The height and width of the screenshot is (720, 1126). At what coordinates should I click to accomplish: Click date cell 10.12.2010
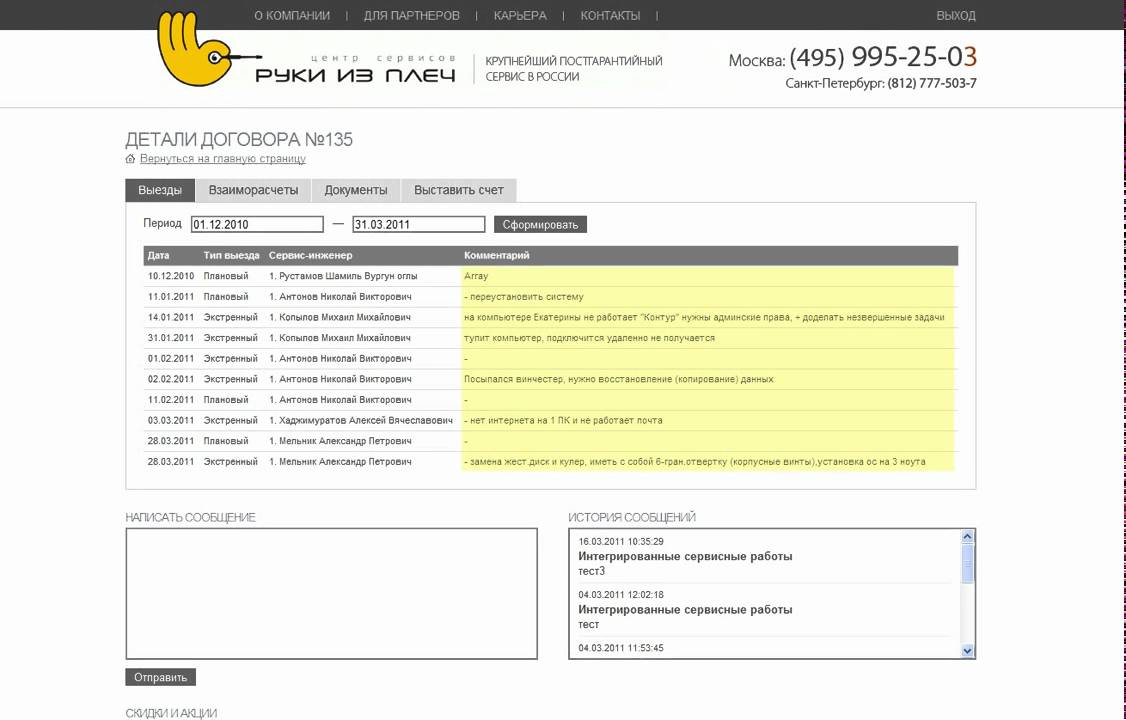point(171,276)
